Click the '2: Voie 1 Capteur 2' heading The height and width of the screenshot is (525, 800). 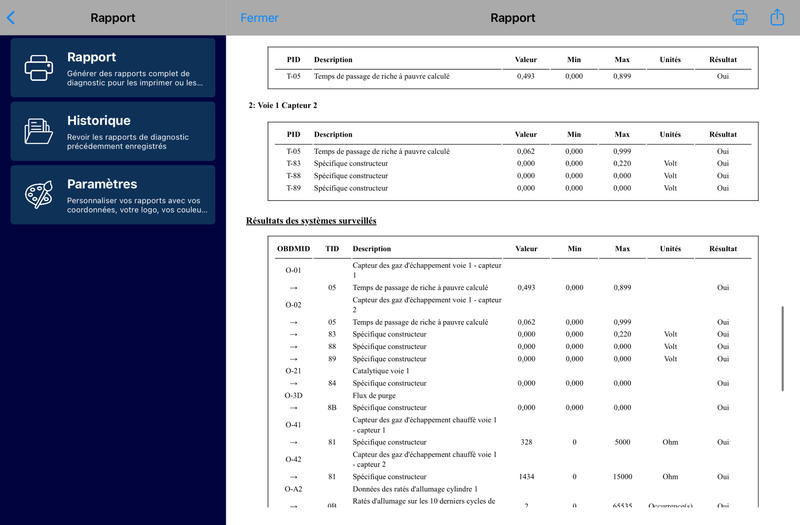click(x=282, y=105)
